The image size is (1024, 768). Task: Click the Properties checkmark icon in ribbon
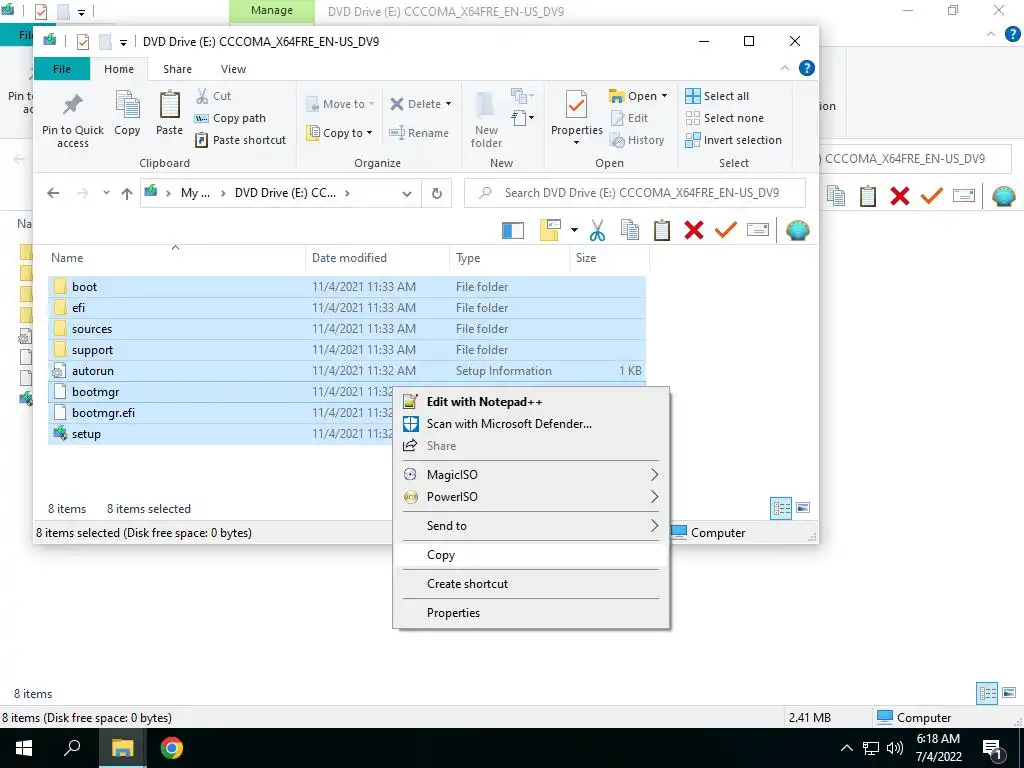[576, 104]
